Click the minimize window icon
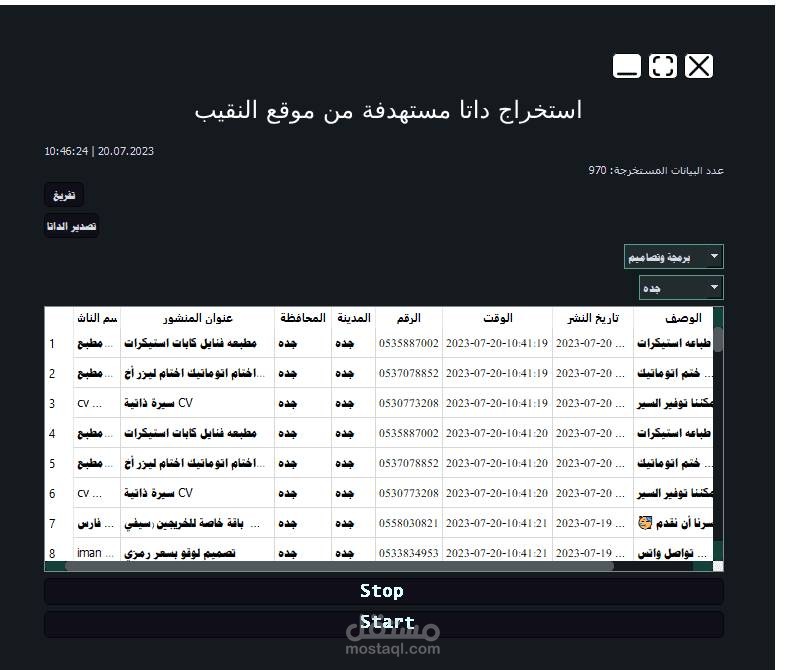 (x=627, y=66)
